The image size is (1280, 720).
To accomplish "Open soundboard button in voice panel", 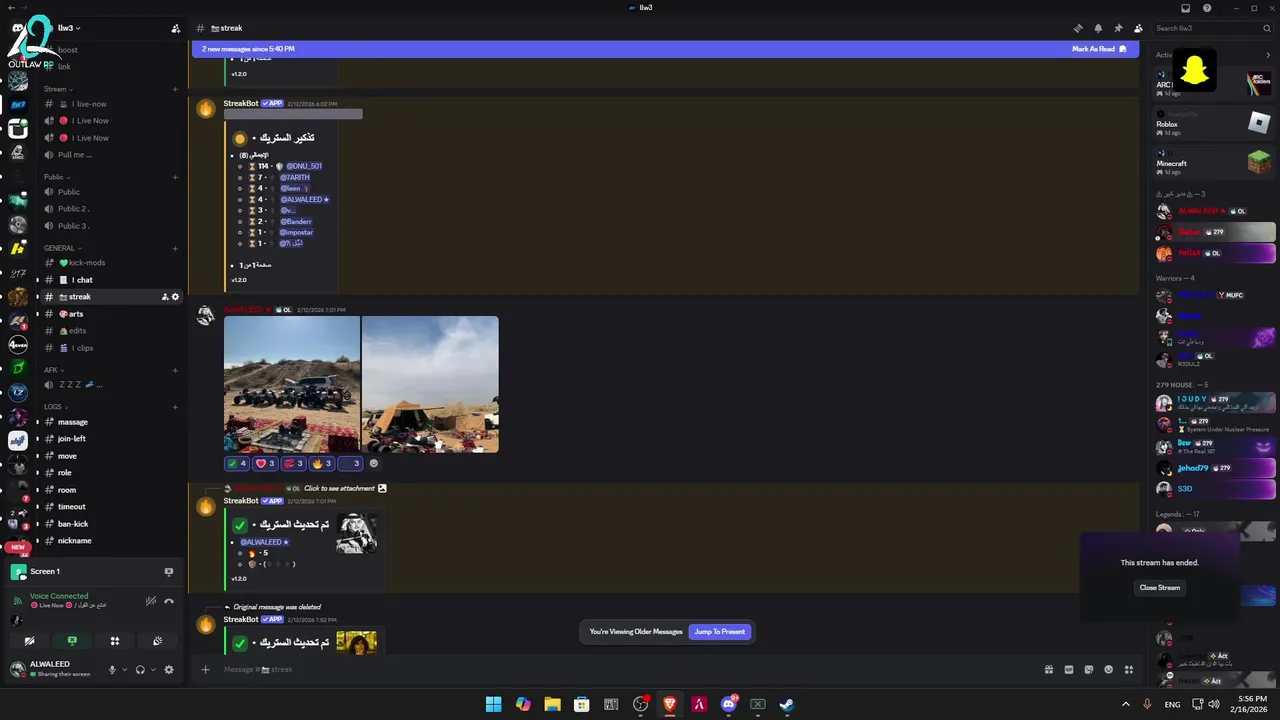I will click(x=157, y=641).
